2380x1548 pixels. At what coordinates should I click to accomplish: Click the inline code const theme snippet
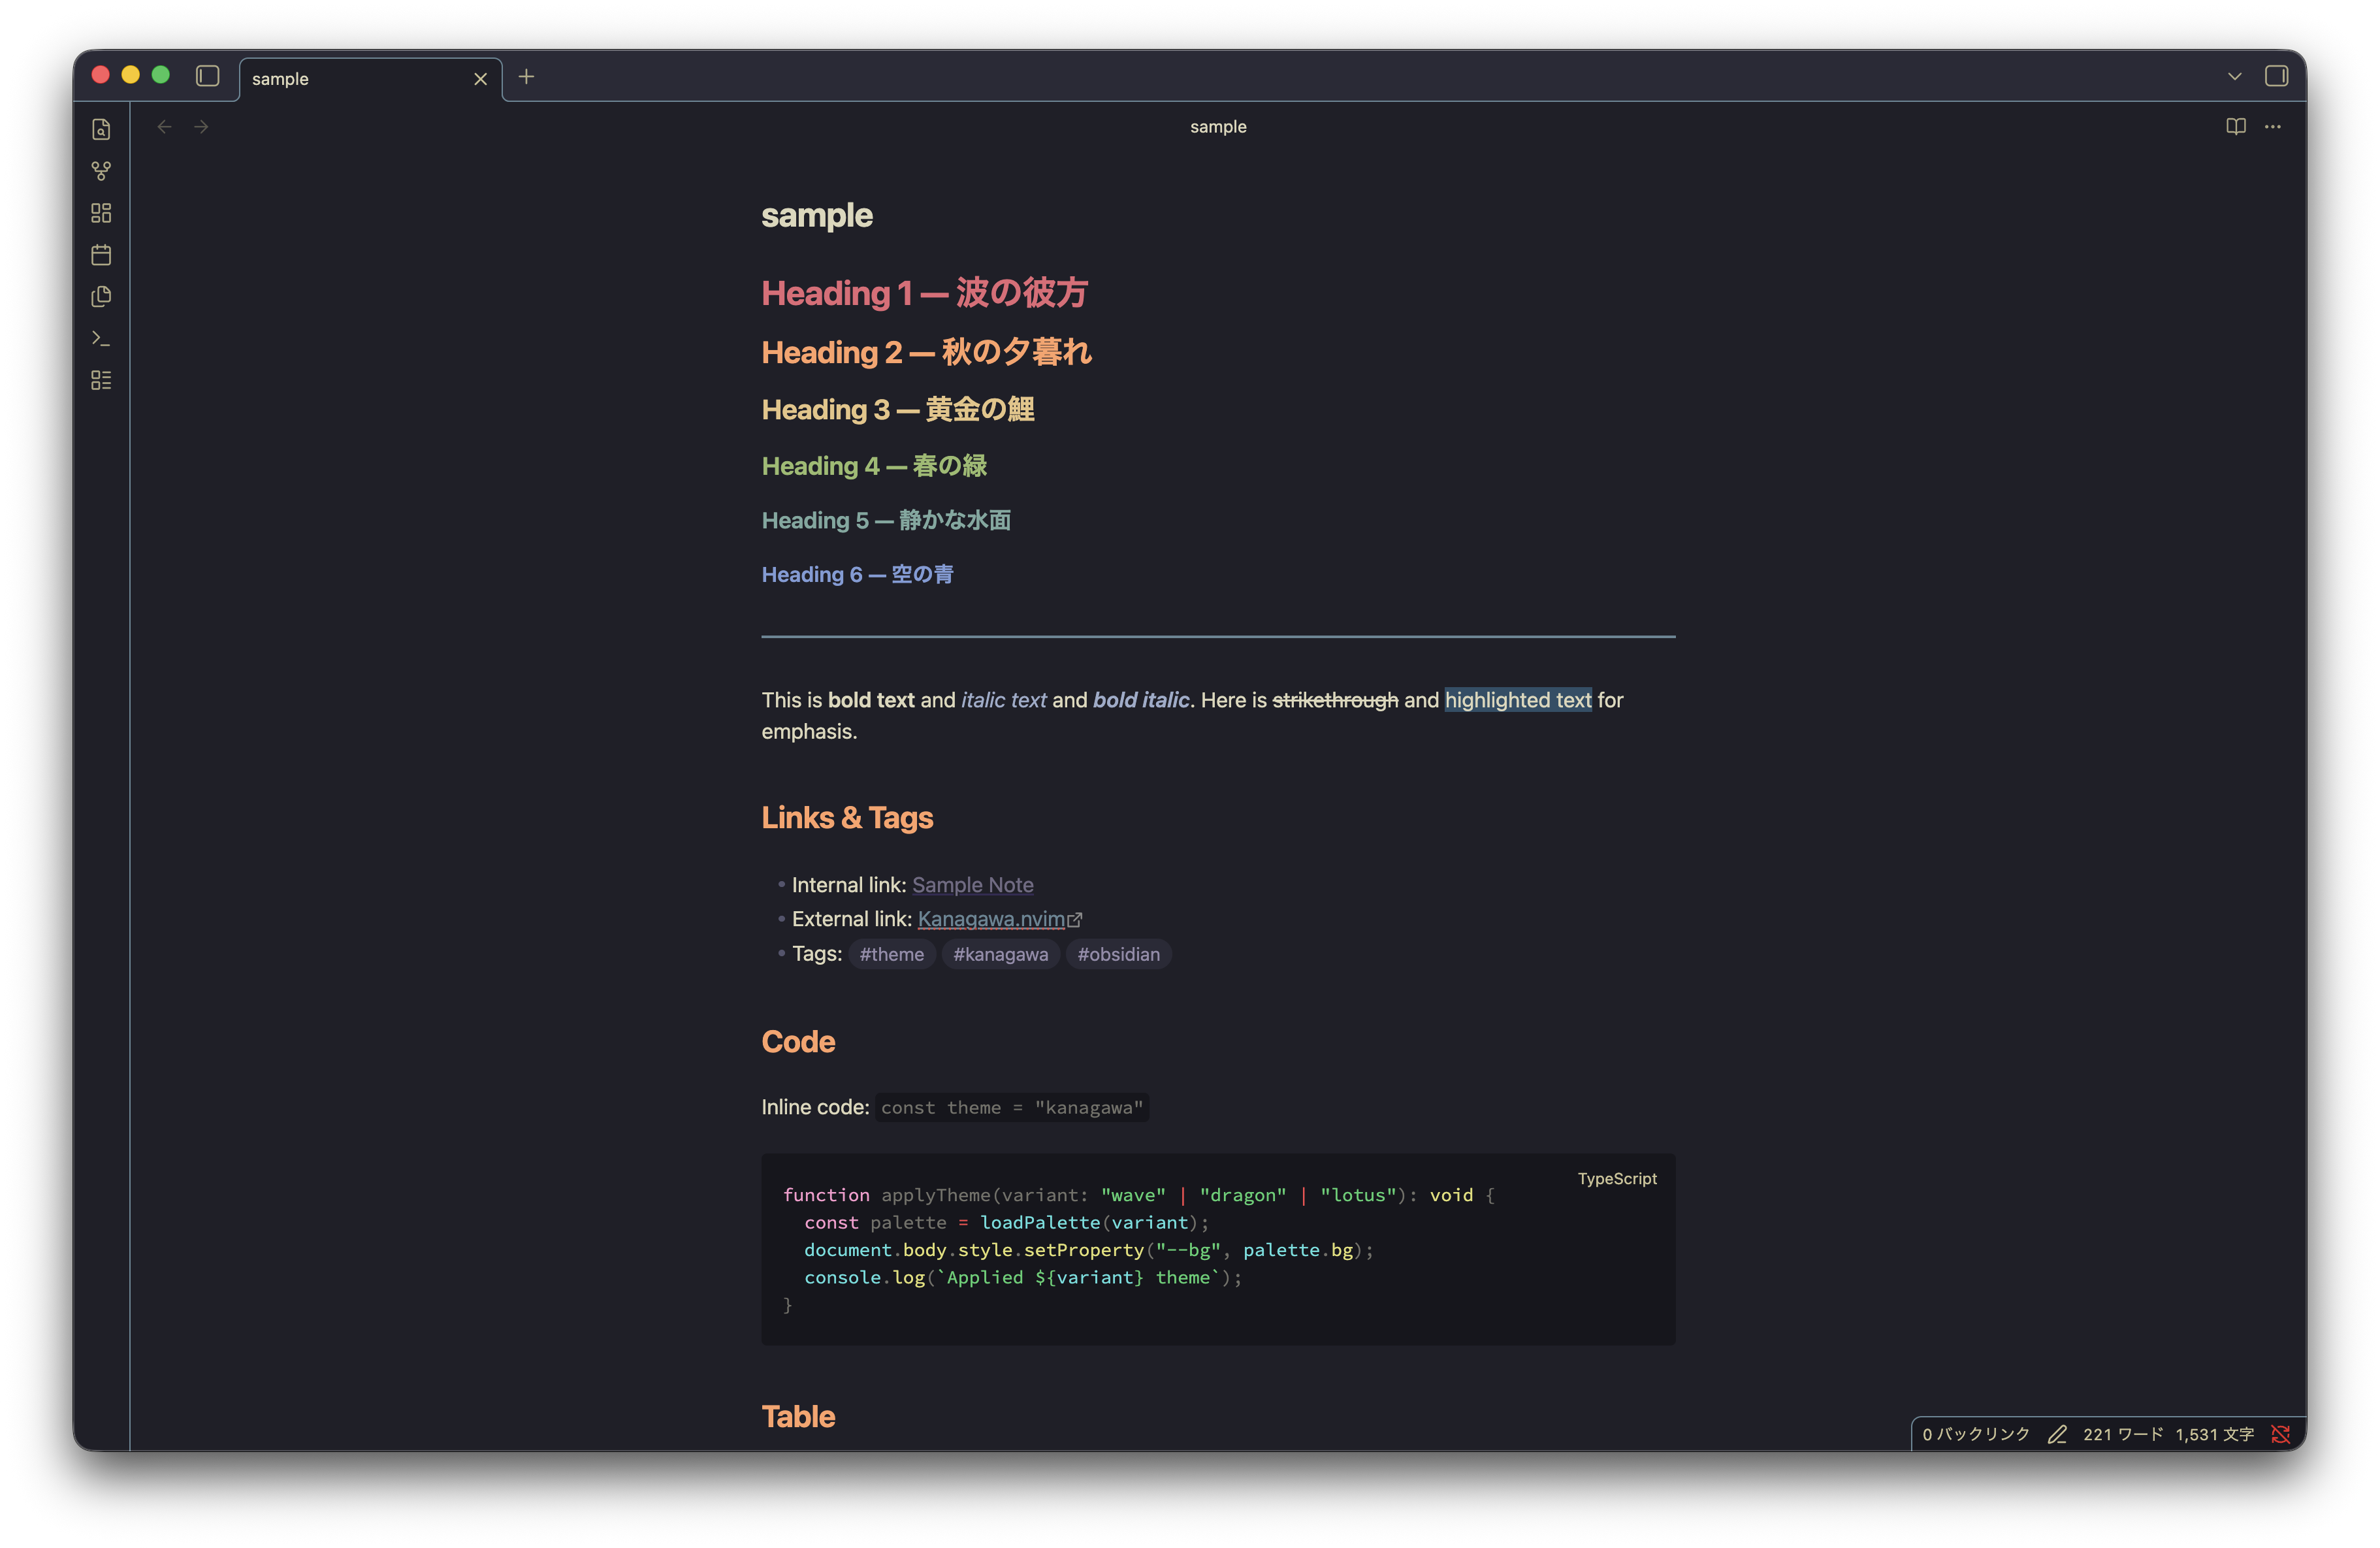[1012, 1108]
